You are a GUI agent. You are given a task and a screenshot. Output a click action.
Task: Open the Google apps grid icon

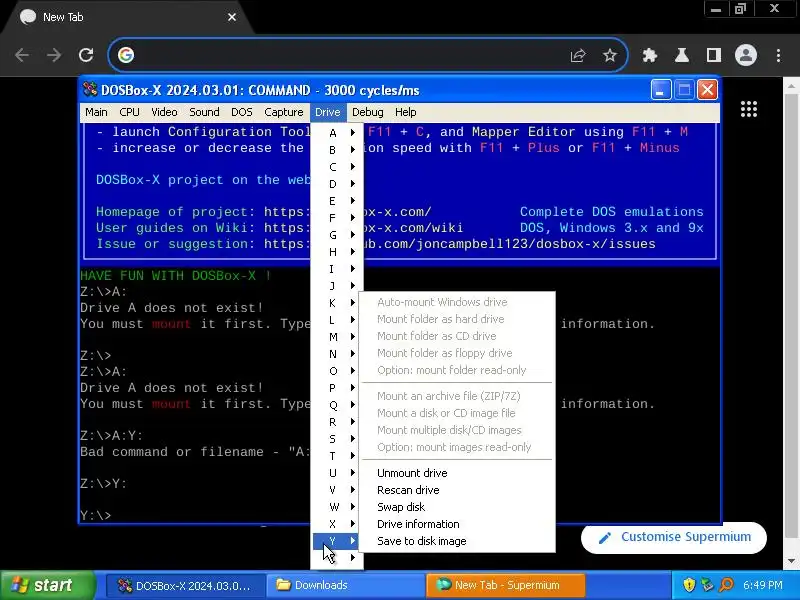[748, 109]
